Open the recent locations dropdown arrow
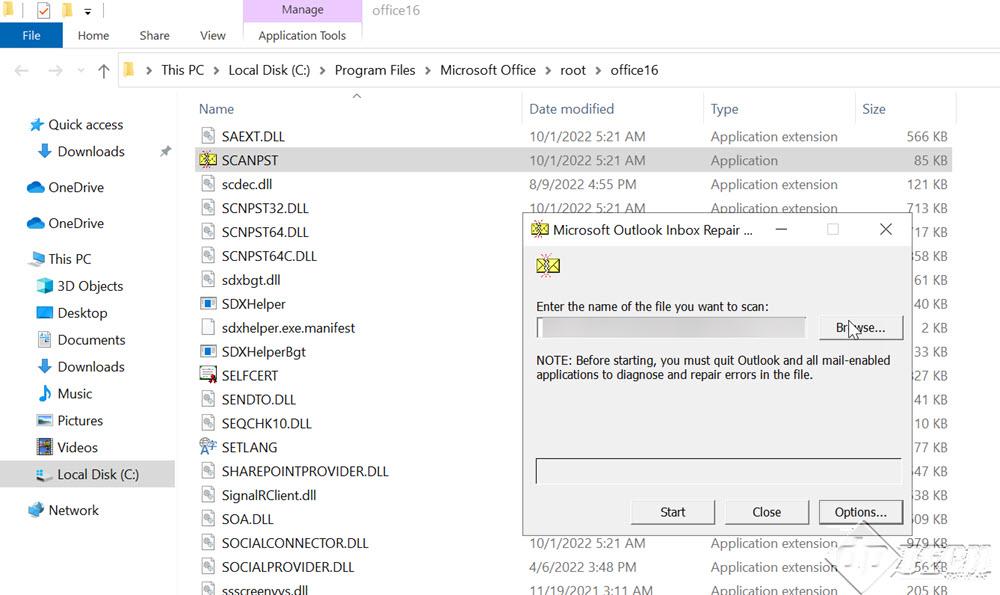The width and height of the screenshot is (1000, 595). point(80,70)
